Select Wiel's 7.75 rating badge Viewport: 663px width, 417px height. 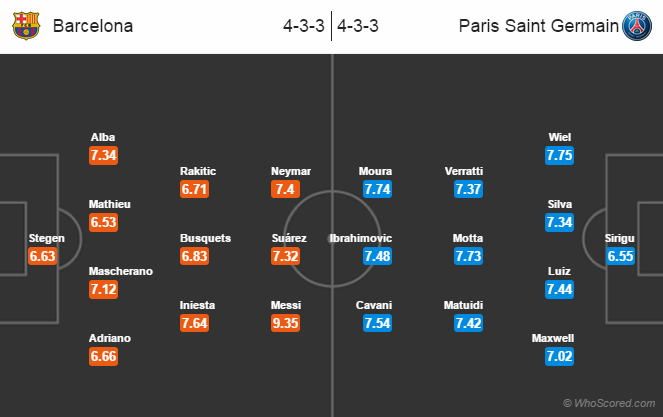(559, 155)
